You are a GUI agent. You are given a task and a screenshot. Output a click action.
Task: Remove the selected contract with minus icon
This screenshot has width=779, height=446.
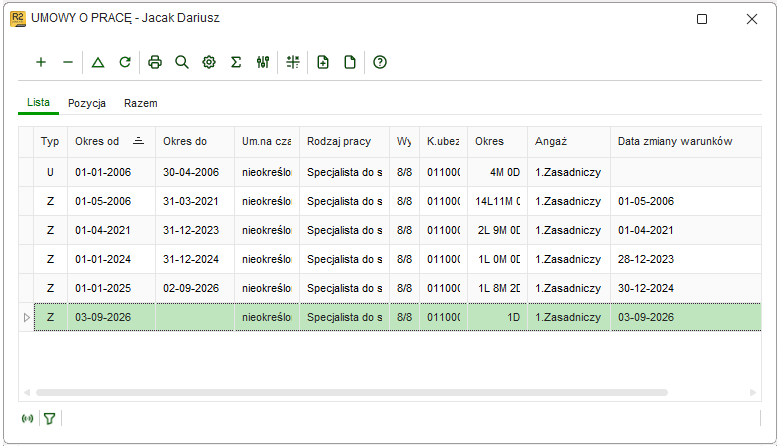(68, 62)
